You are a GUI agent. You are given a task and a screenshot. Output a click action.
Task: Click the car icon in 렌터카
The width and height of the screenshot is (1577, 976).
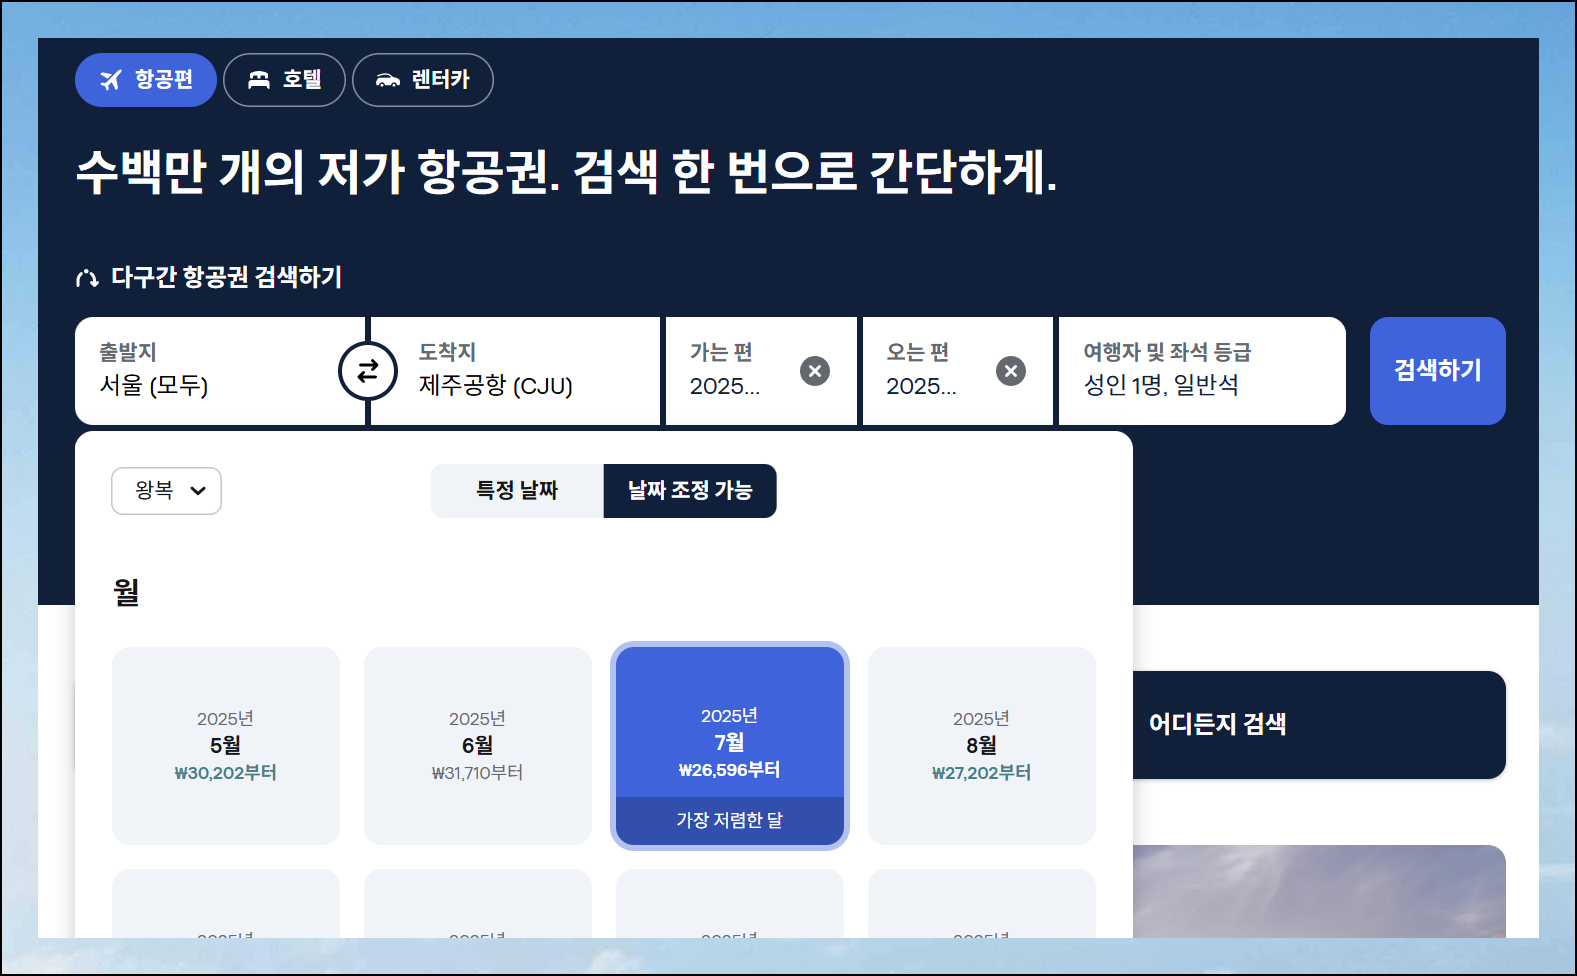click(x=388, y=80)
